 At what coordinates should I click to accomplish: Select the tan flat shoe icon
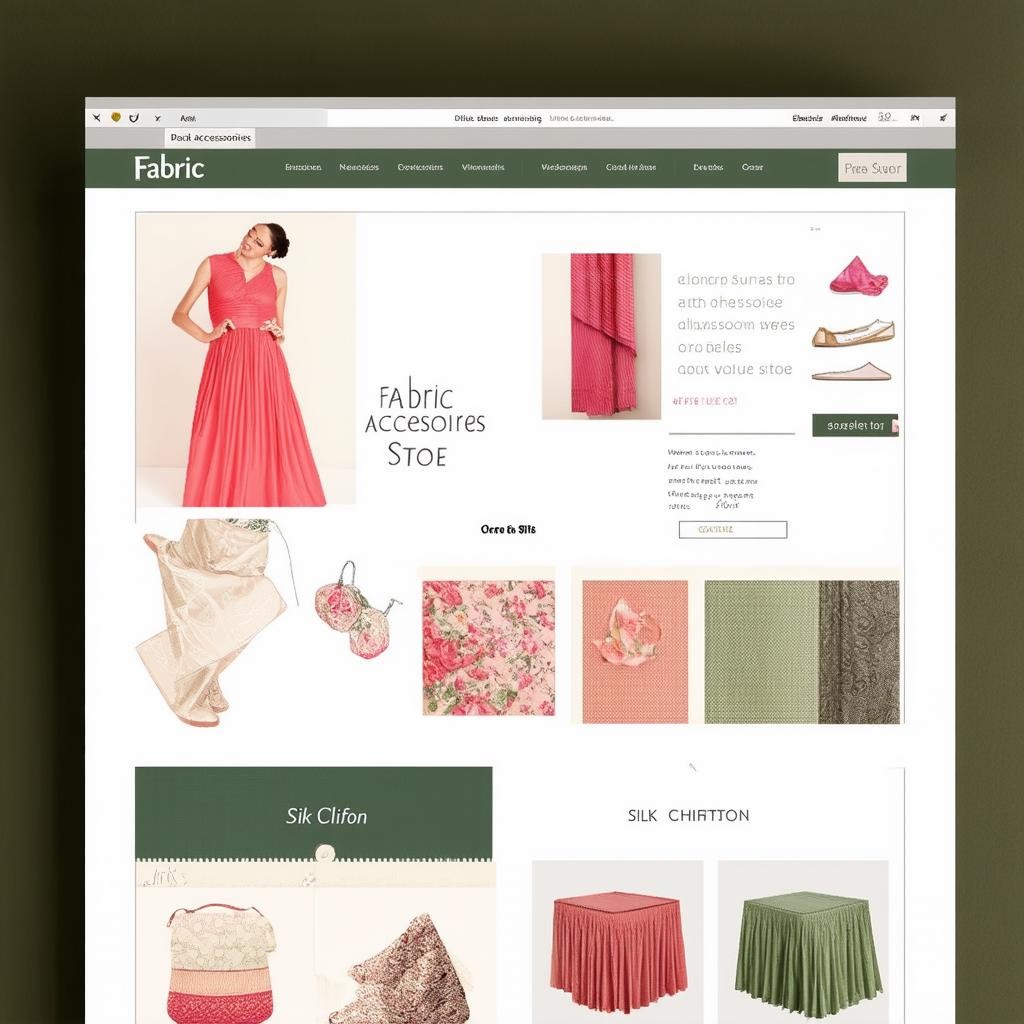pos(853,334)
